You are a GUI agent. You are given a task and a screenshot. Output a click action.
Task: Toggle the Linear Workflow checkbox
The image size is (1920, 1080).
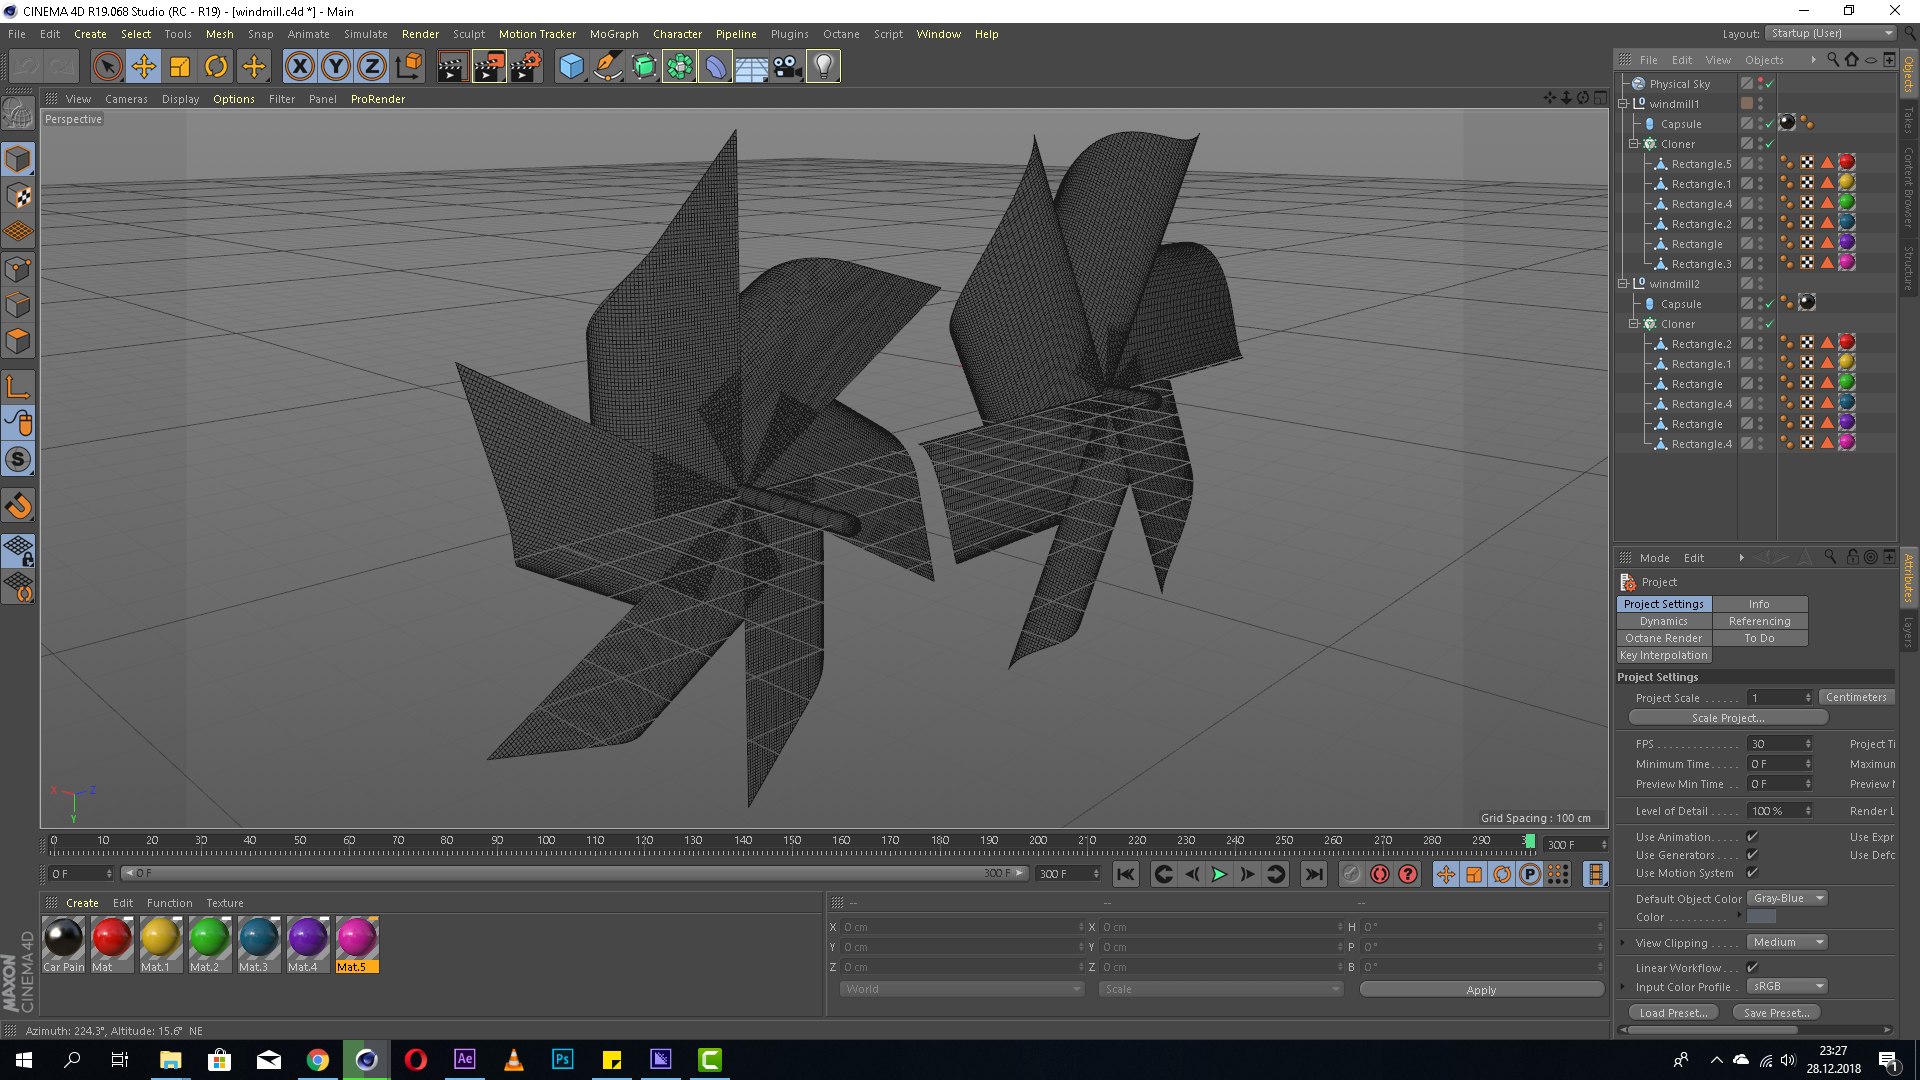tap(1752, 967)
